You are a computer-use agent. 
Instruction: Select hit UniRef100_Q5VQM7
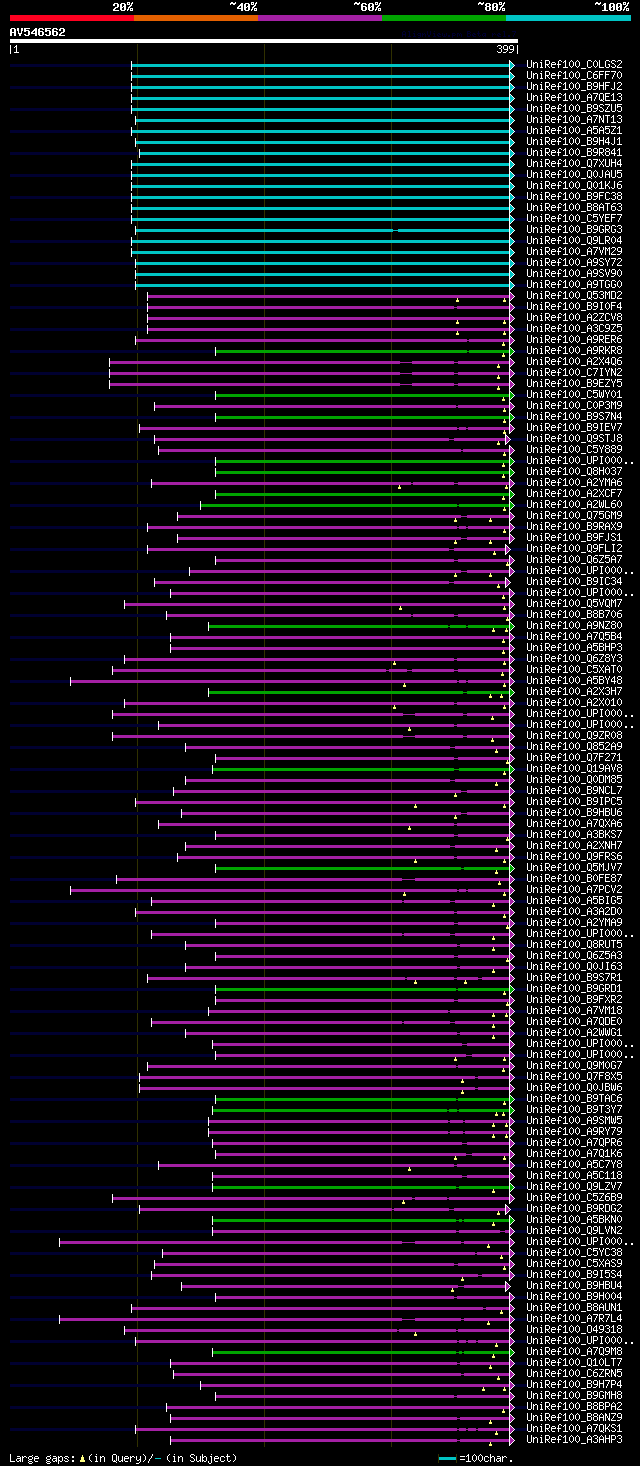click(x=573, y=604)
